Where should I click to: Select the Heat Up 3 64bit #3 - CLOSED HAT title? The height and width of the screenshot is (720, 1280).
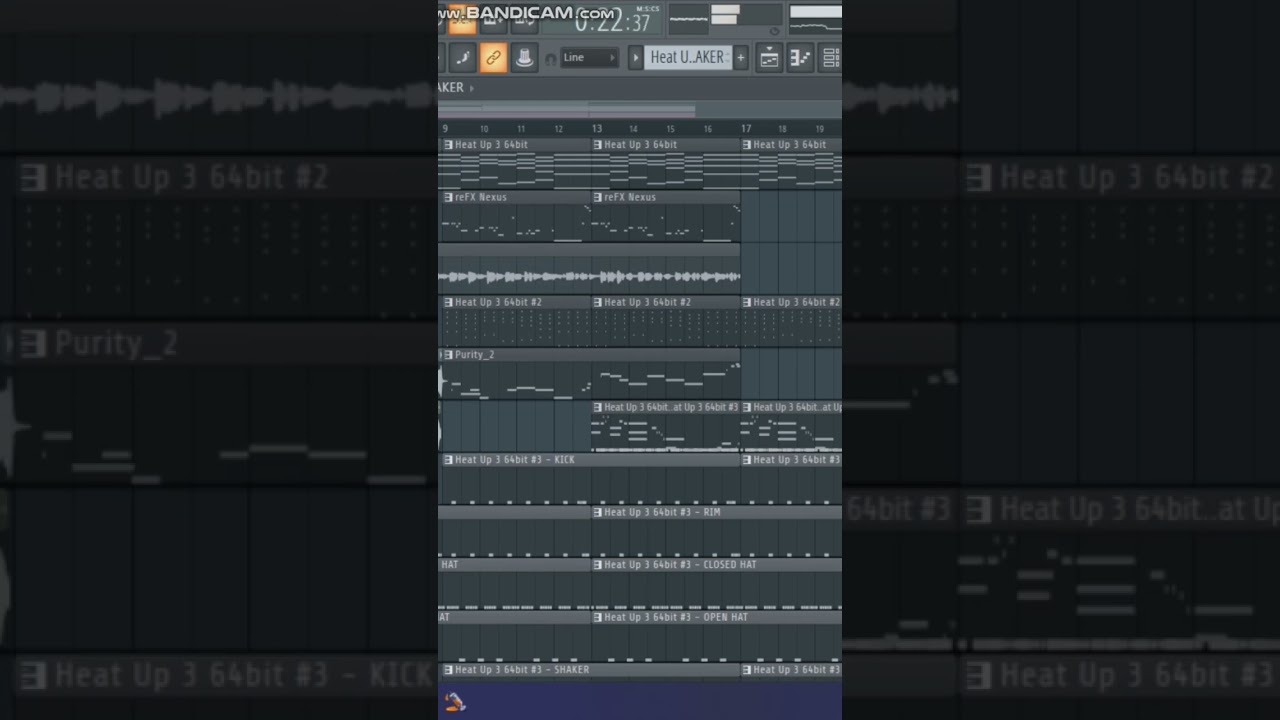tap(680, 565)
